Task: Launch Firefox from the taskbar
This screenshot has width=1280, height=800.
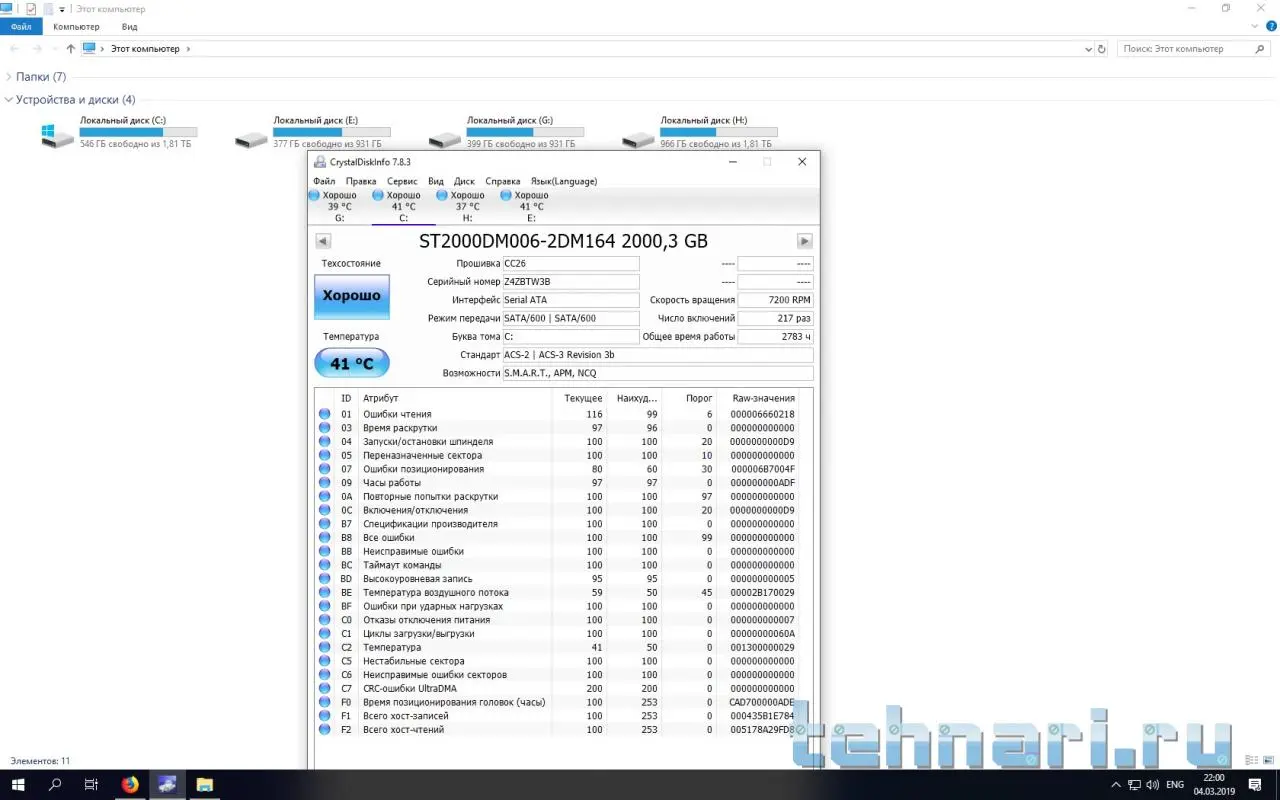Action: (130, 785)
